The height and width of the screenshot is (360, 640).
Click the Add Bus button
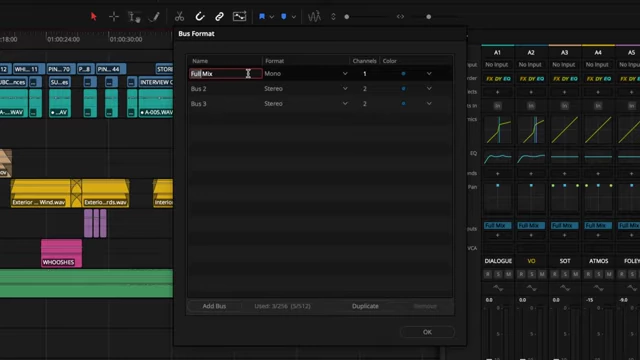coord(214,306)
